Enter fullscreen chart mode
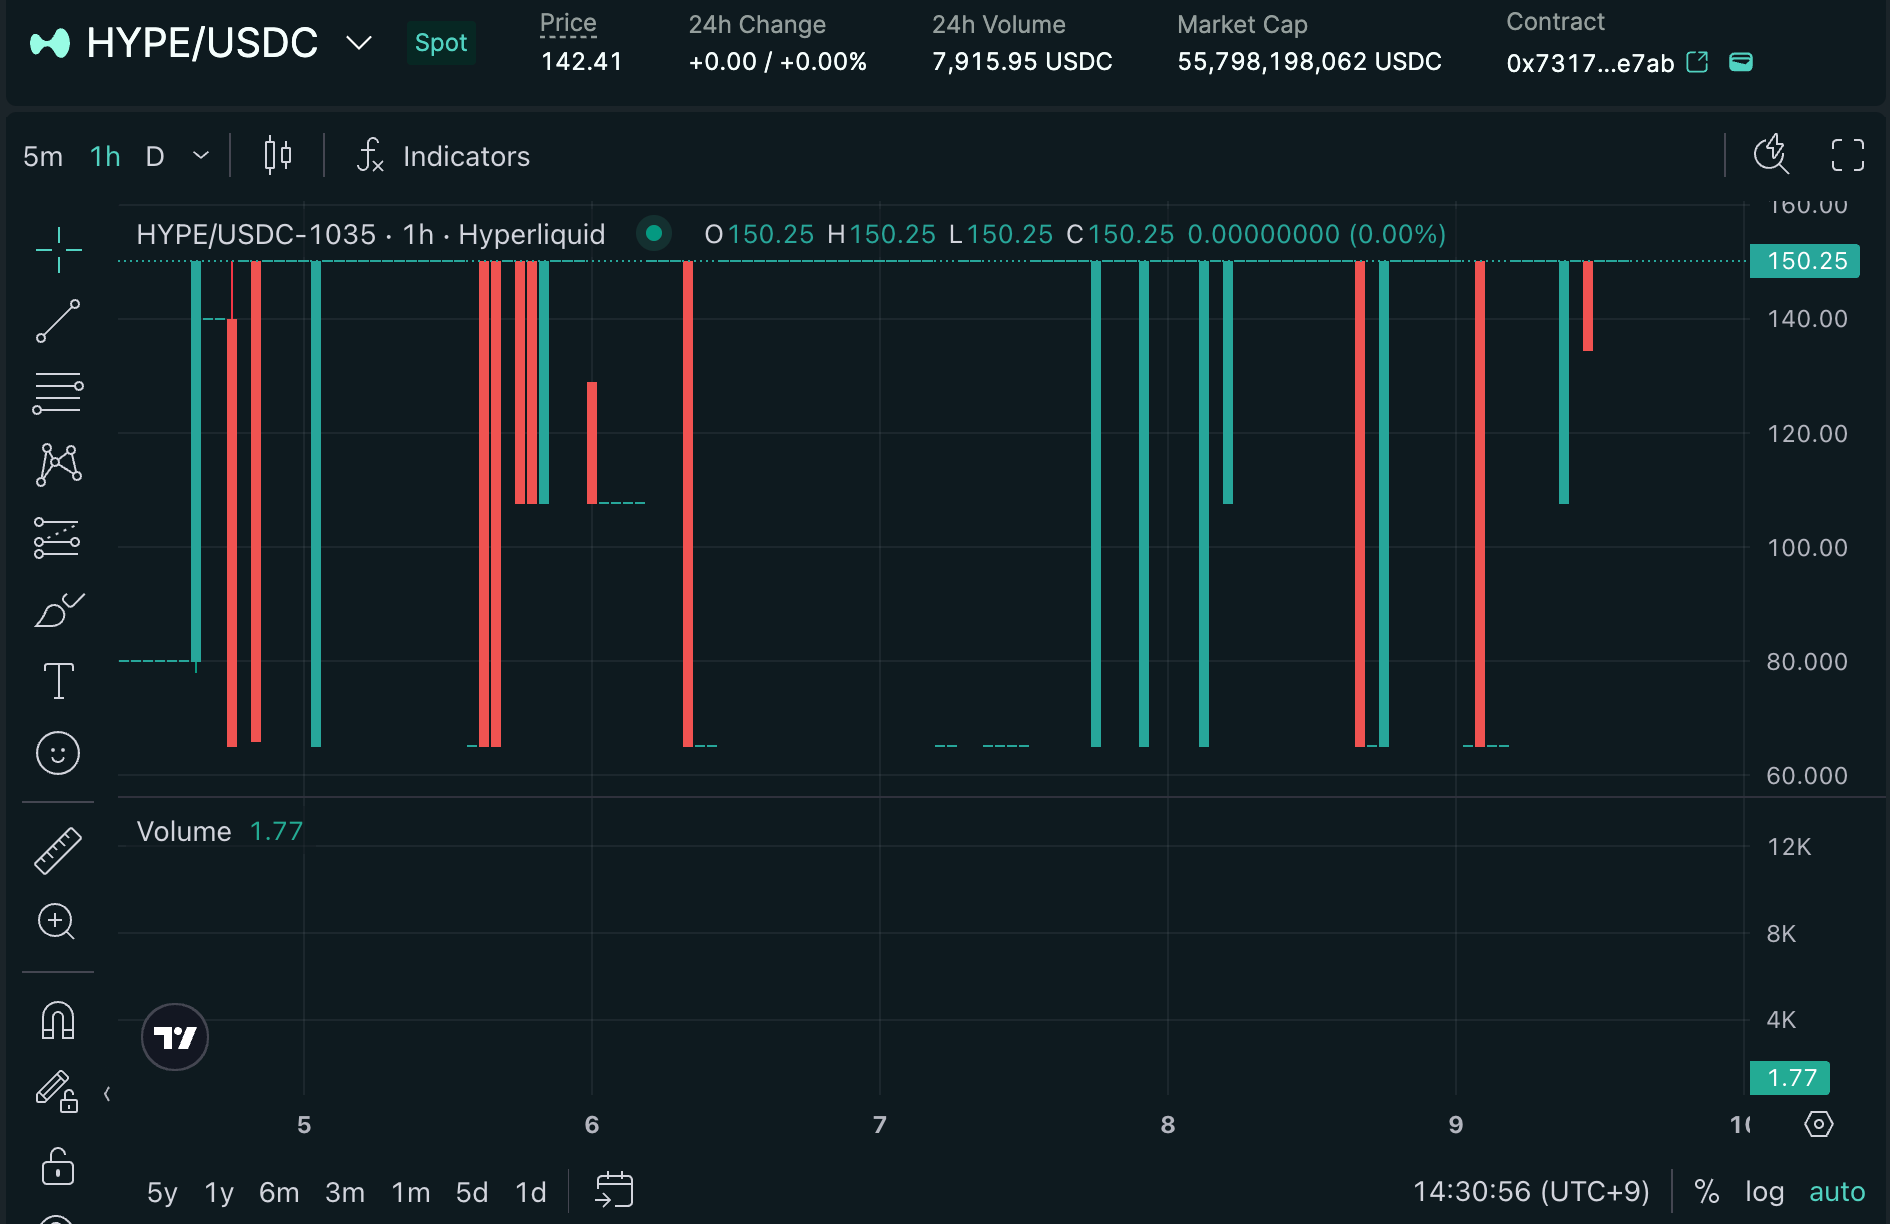This screenshot has width=1890, height=1224. click(1847, 155)
